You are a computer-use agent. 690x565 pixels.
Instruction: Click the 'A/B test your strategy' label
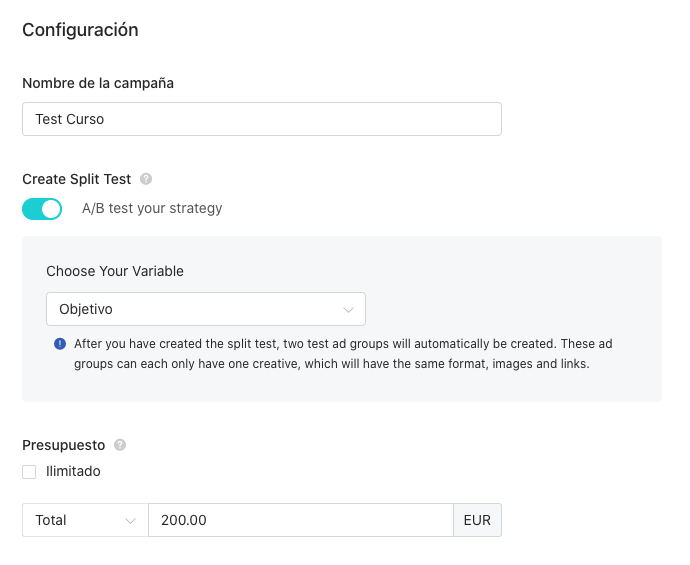coord(152,208)
